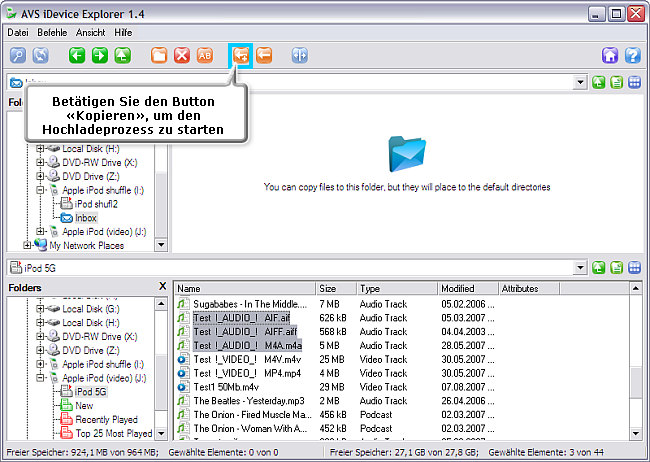The width and height of the screenshot is (650, 462).
Task: Sort by Size column header
Action: point(336,288)
